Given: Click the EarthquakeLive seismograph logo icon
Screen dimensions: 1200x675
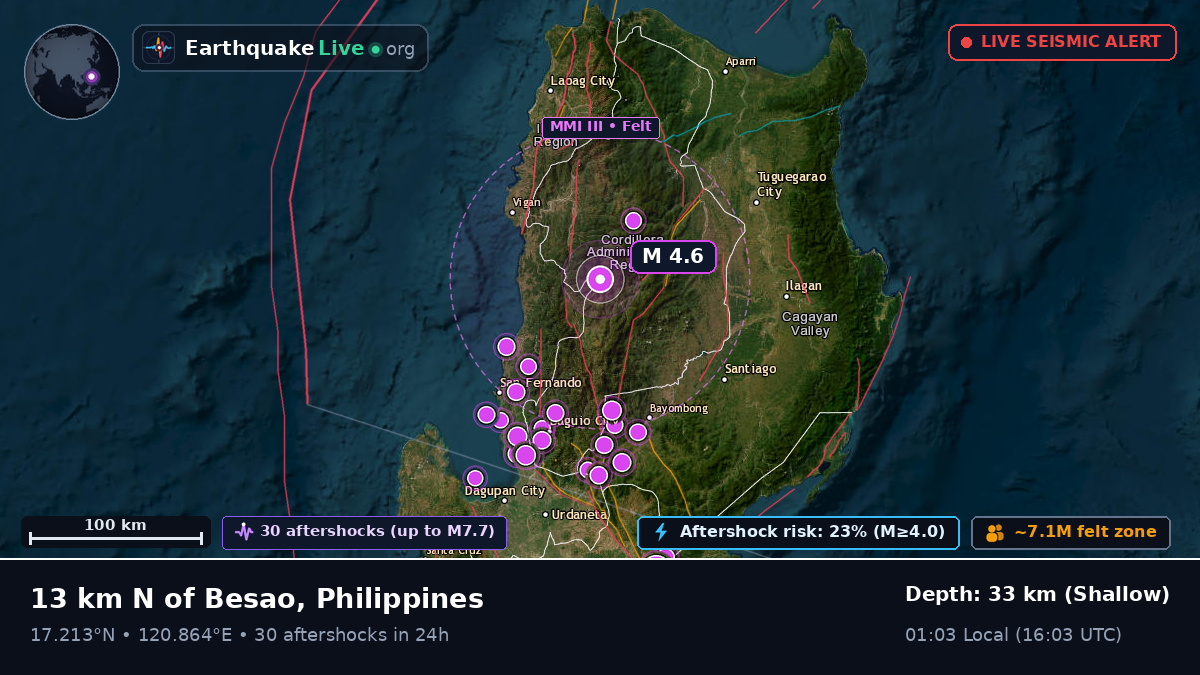Looking at the screenshot, I should coord(159,48).
